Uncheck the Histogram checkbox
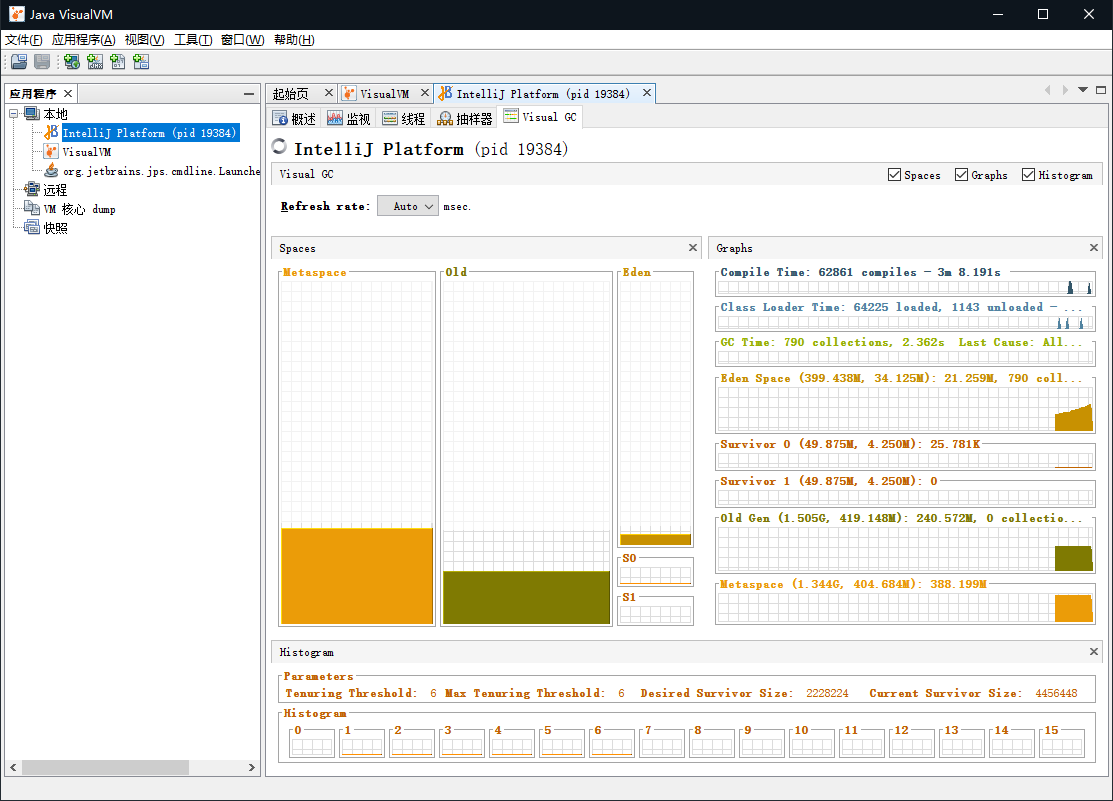 (x=1028, y=175)
